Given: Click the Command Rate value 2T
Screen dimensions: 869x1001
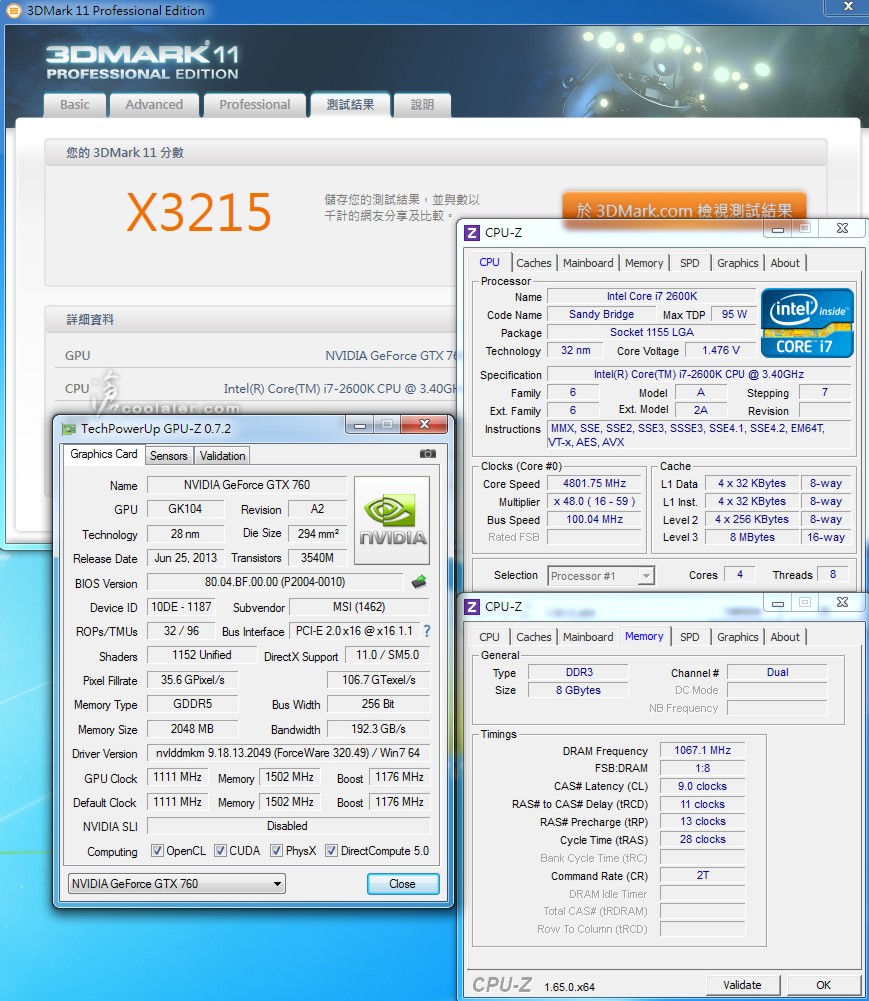Looking at the screenshot, I should (702, 875).
